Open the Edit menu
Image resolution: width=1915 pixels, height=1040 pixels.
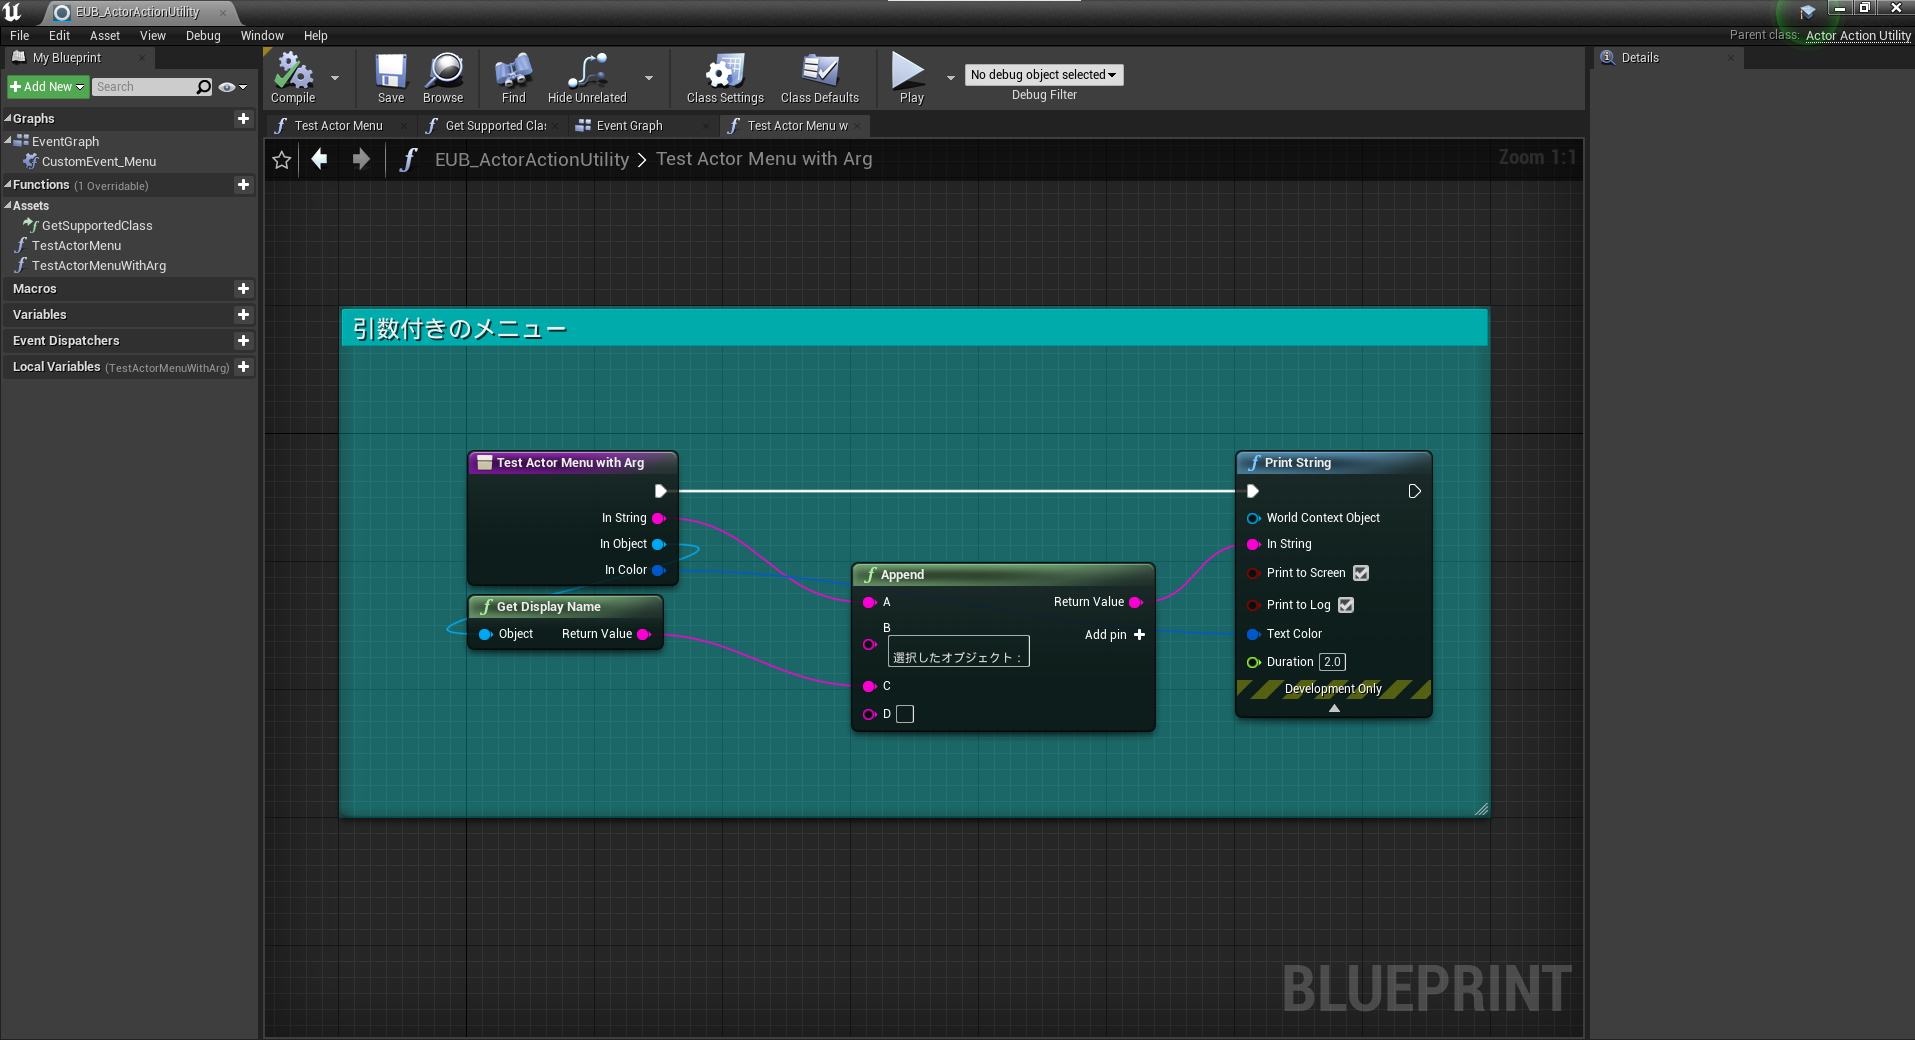[59, 36]
